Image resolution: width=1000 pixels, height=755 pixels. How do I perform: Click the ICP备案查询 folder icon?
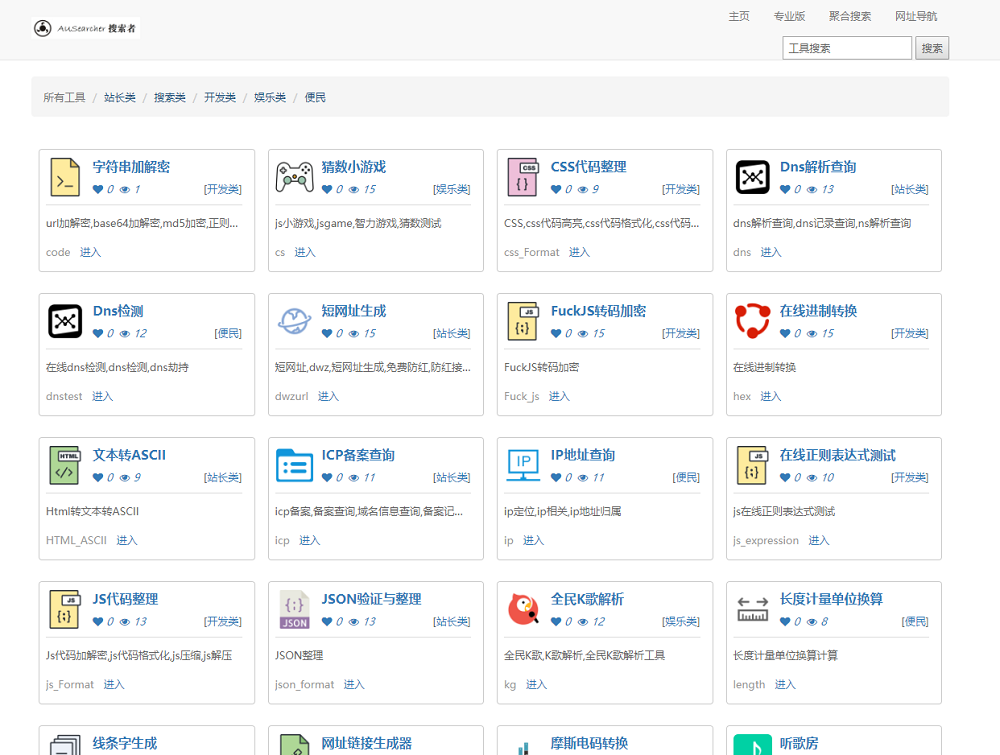tap(294, 465)
